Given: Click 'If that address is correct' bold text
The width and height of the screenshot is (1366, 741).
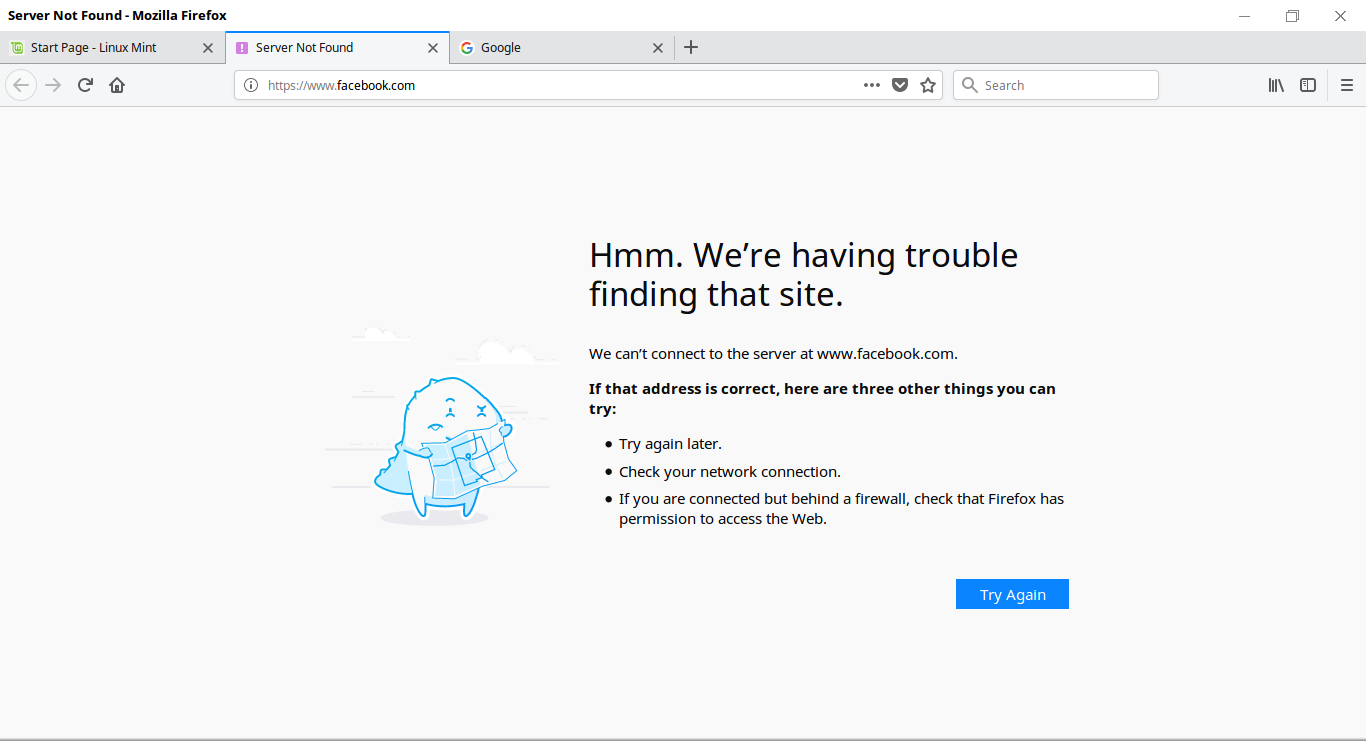Looking at the screenshot, I should [822, 399].
